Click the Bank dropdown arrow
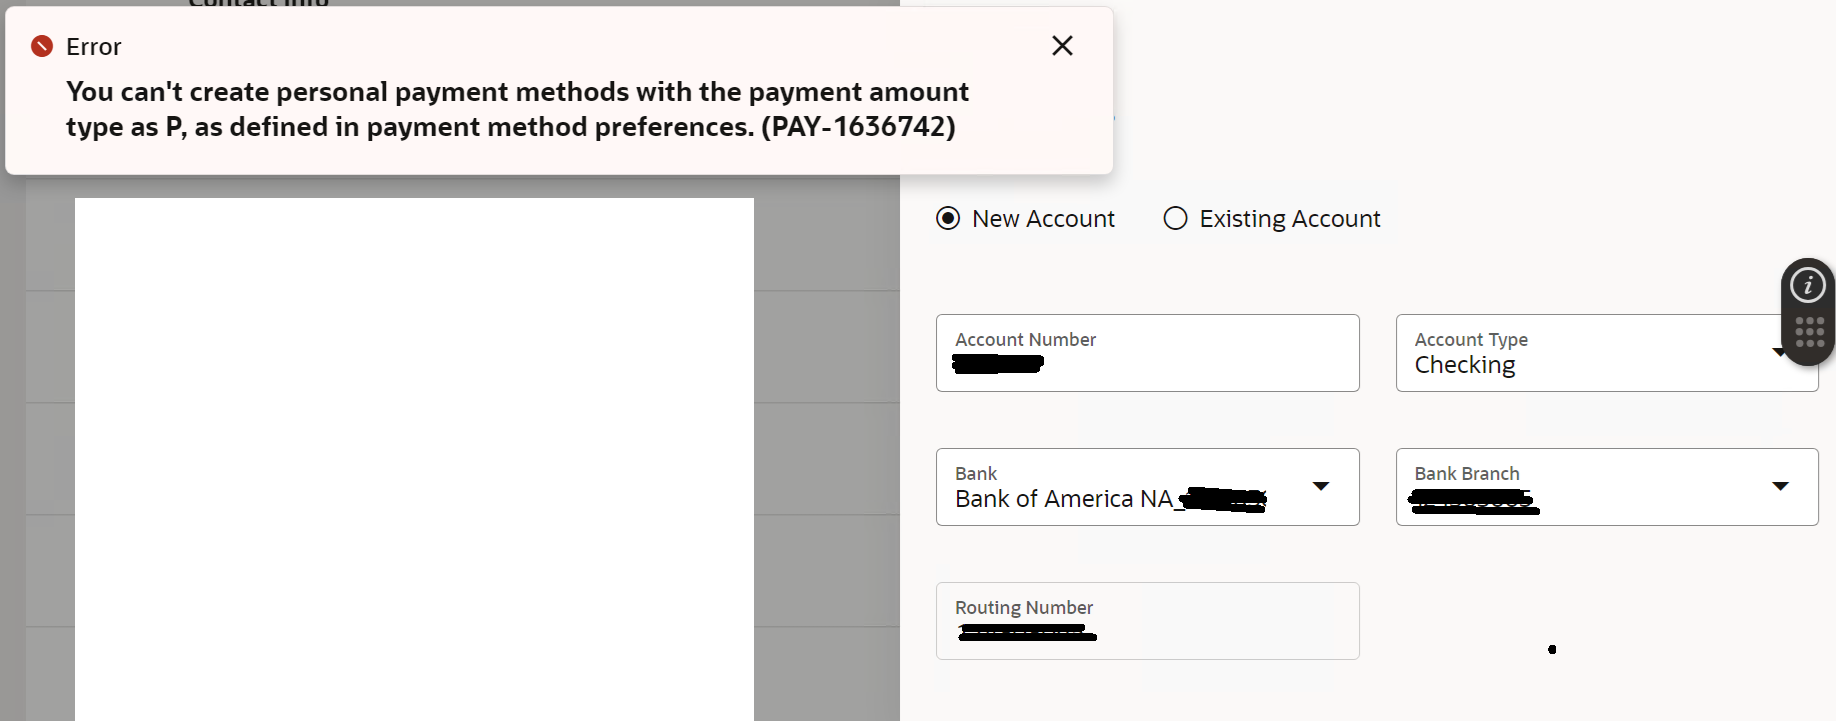Image resolution: width=1836 pixels, height=721 pixels. [x=1321, y=487]
